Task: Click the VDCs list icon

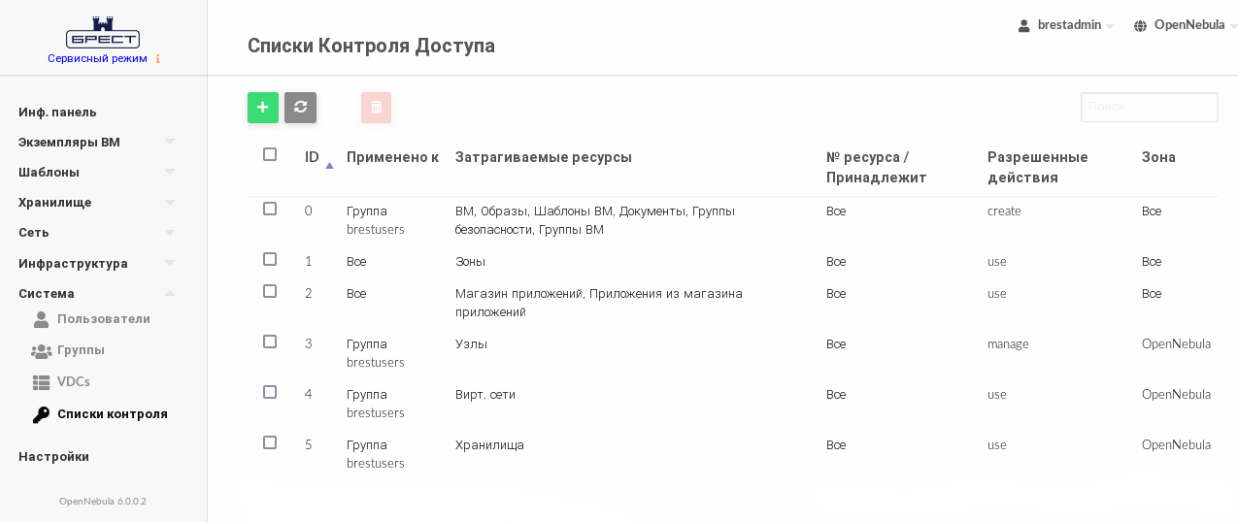Action: click(x=41, y=385)
